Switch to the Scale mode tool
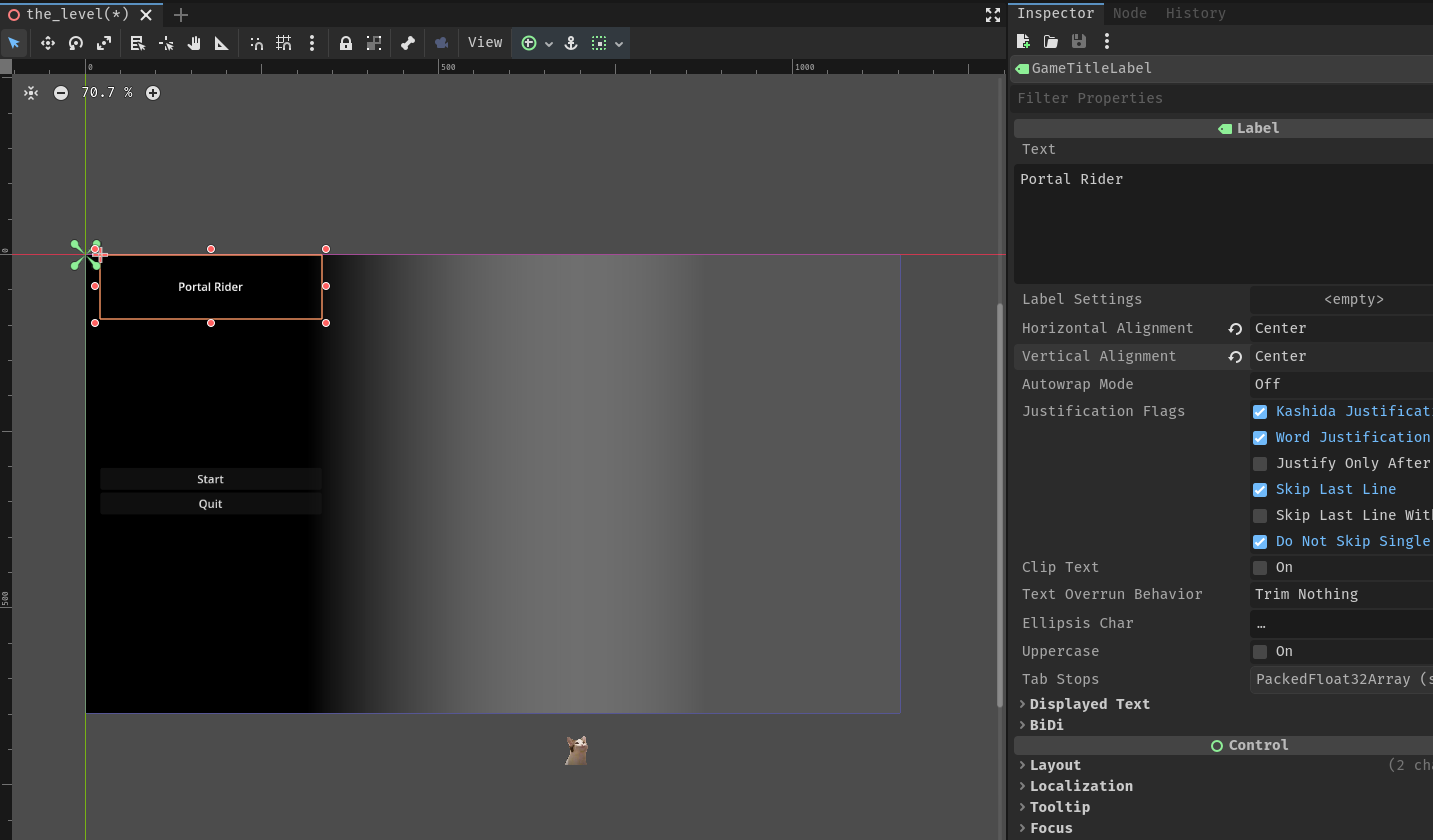Screen dimensions: 1433x840 104,43
